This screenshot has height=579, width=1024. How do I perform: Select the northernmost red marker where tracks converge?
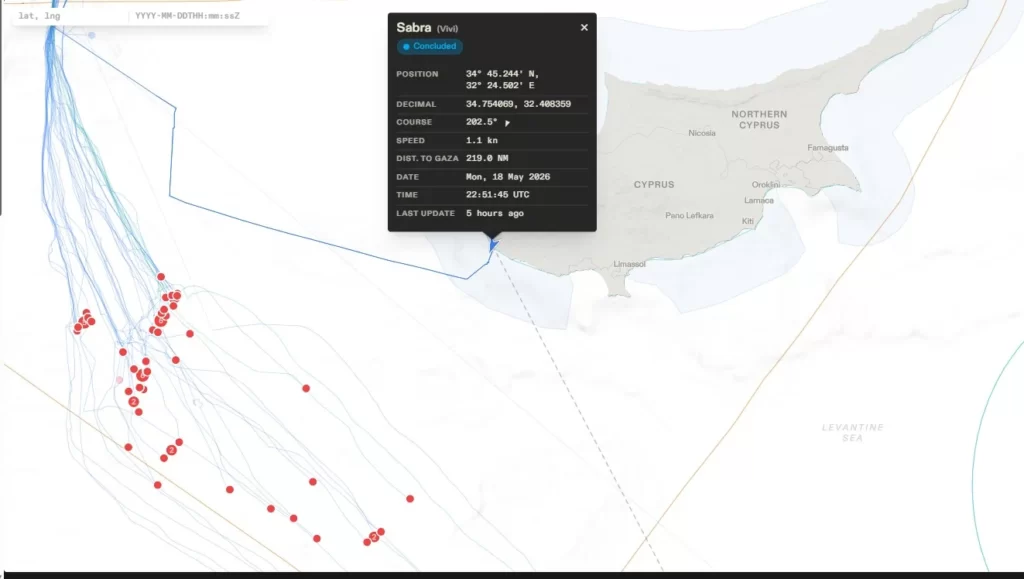click(161, 277)
